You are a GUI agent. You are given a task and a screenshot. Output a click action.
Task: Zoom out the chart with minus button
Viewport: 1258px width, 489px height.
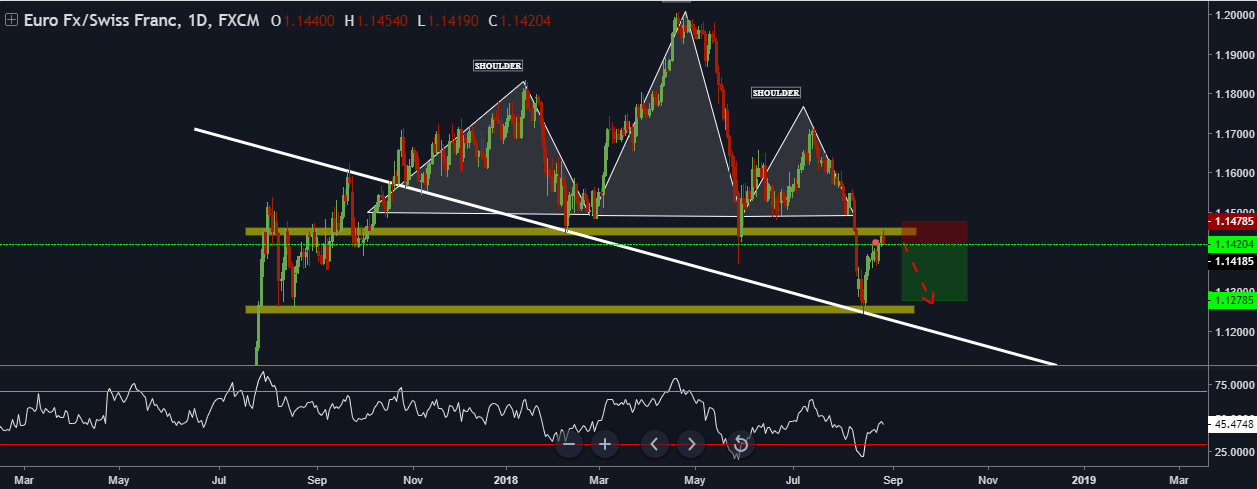click(x=569, y=443)
